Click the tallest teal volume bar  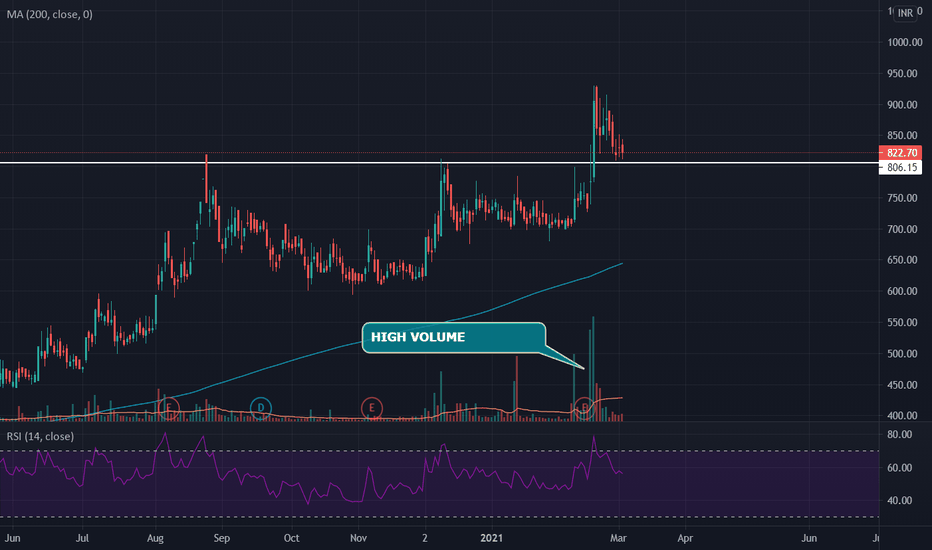tap(593, 369)
